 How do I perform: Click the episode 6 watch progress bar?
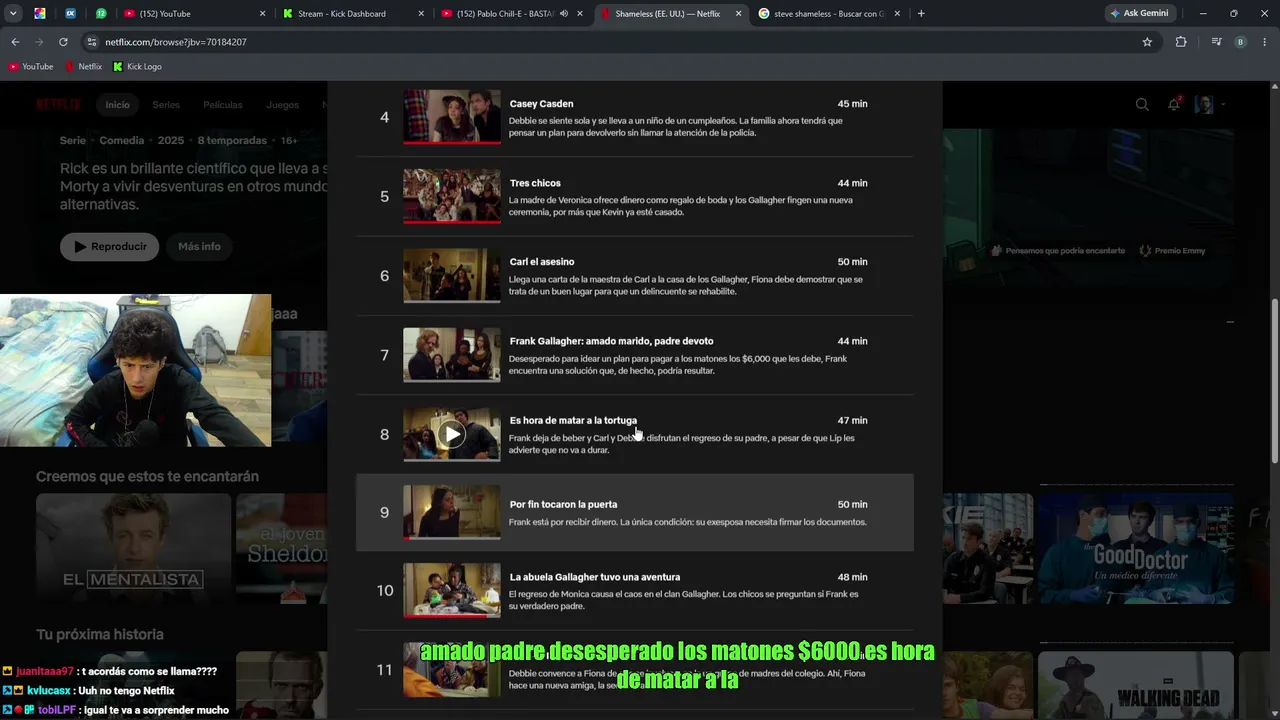coord(452,301)
